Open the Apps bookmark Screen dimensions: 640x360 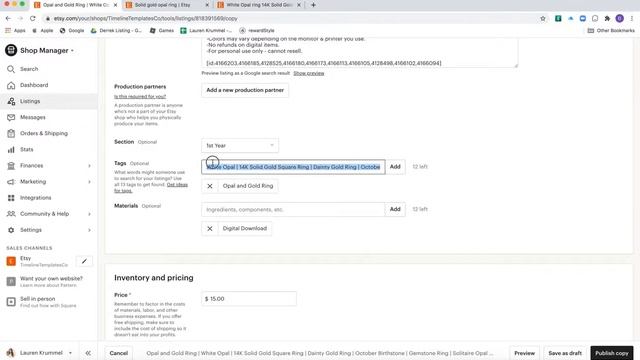(16, 31)
